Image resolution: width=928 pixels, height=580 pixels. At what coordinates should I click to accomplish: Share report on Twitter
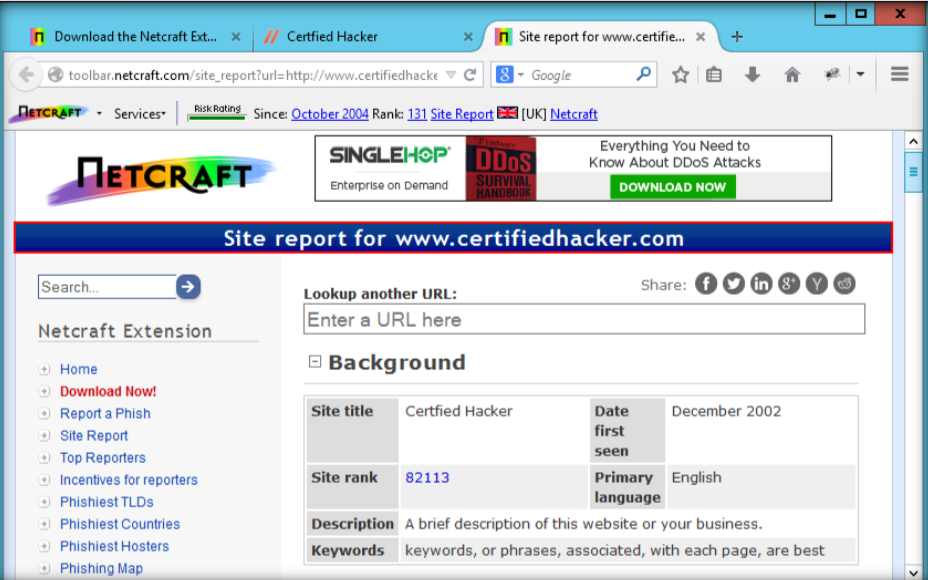coord(734,284)
